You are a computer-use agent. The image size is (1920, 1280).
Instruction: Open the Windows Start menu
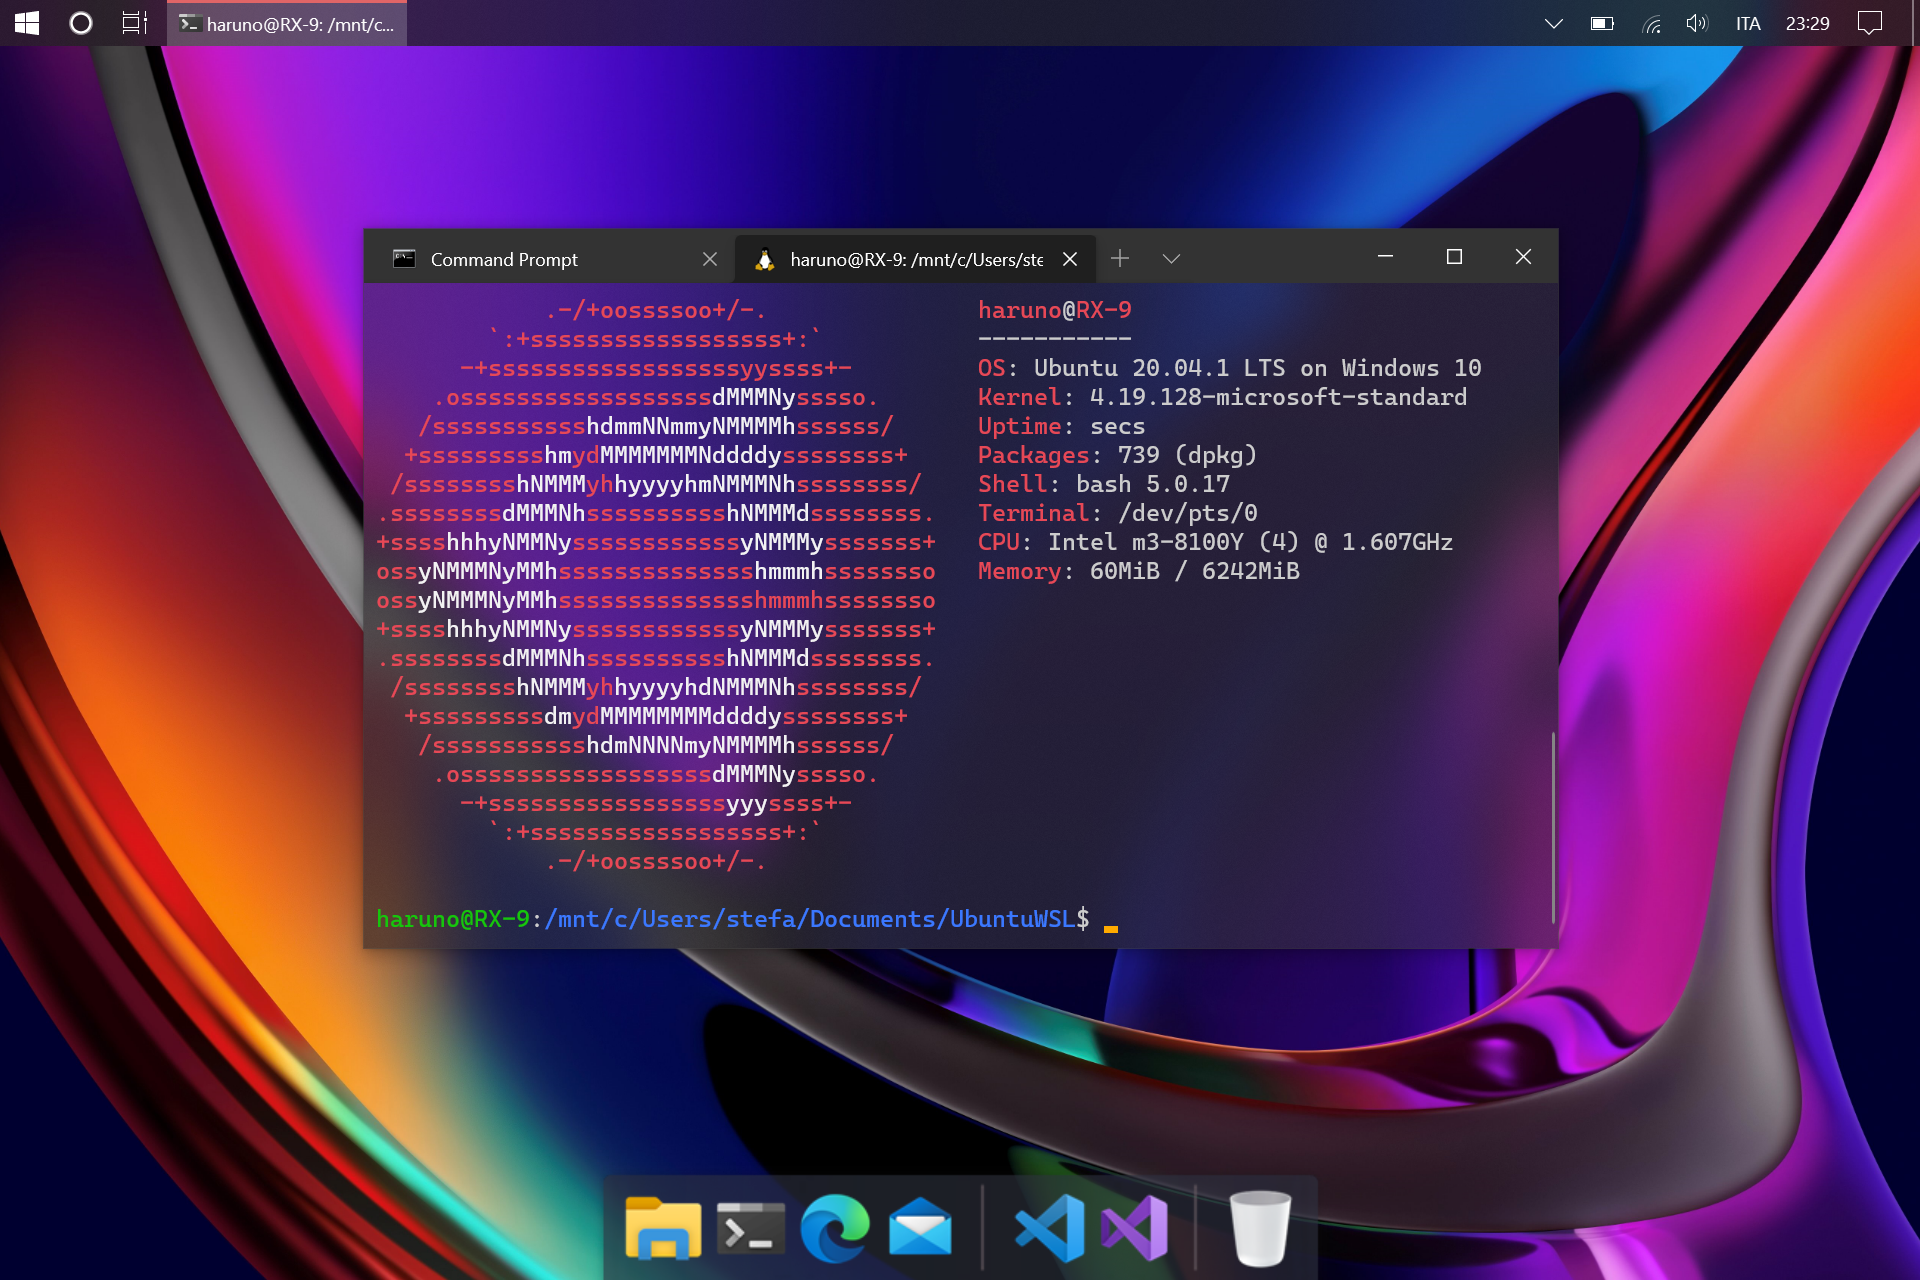pyautogui.click(x=27, y=23)
